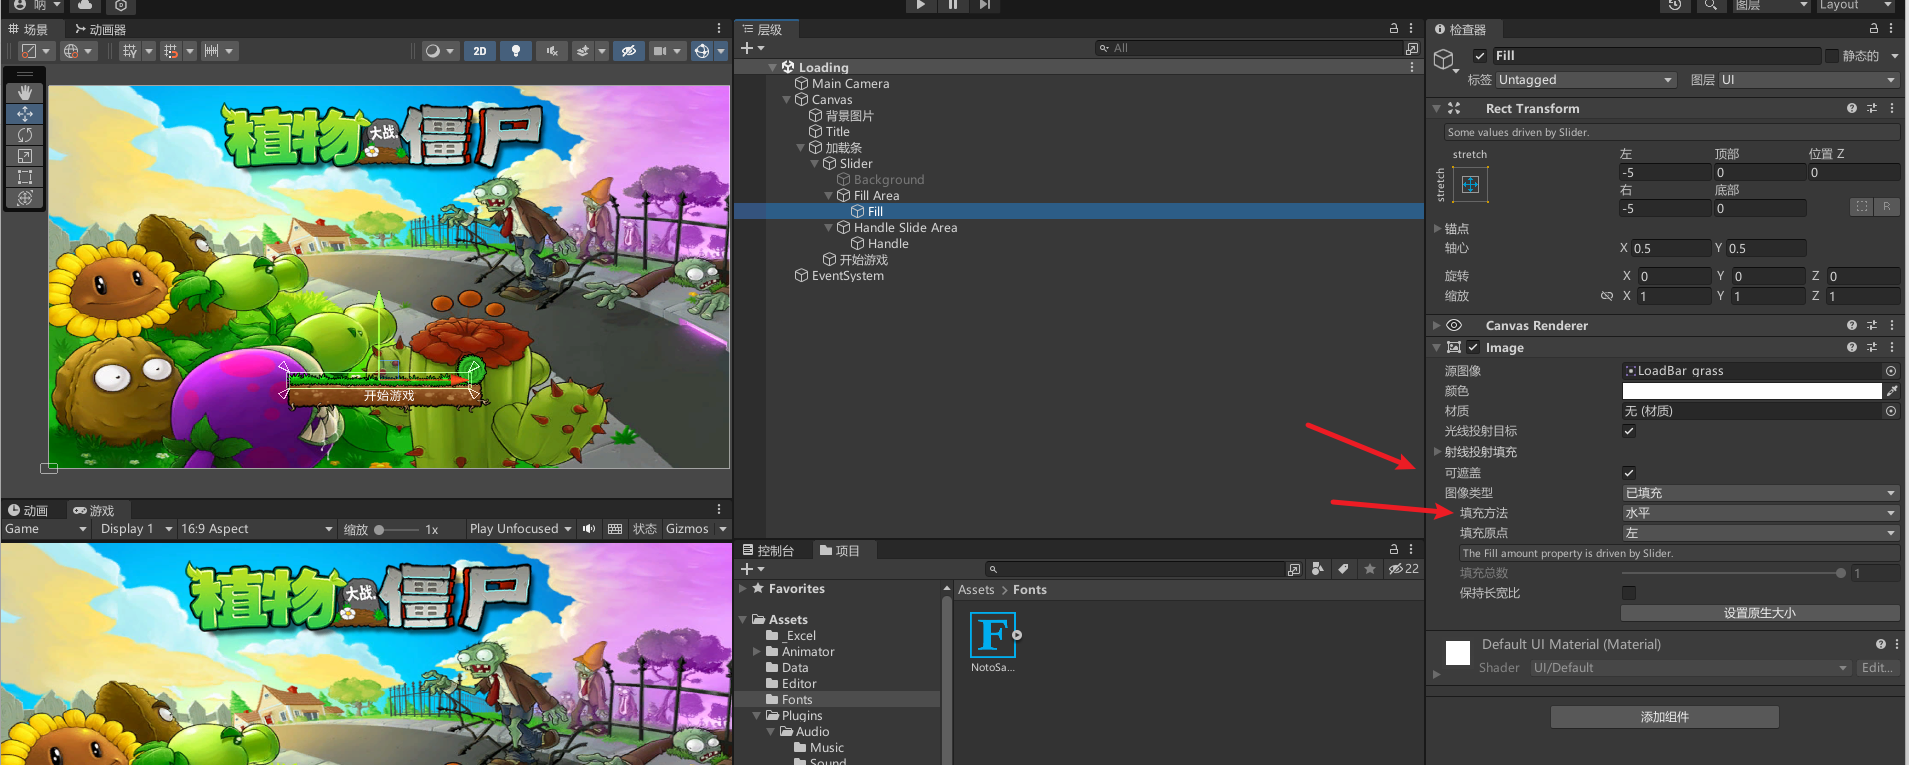Select the Hand view tool in scene
This screenshot has height=765, width=1909.
25,93
